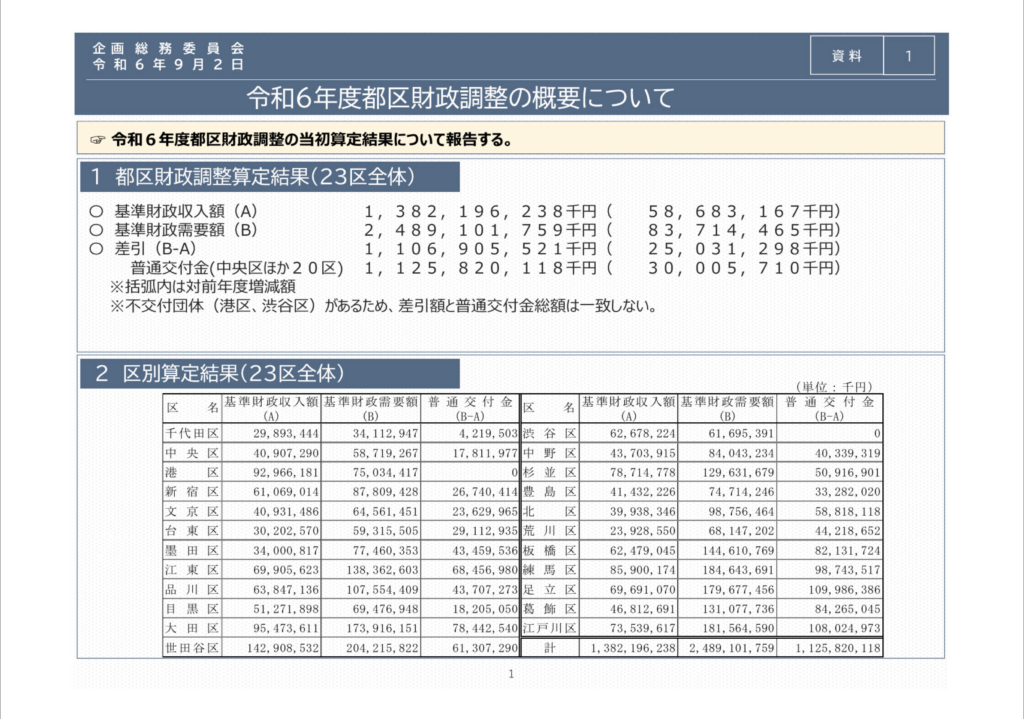Click 足立区 grant value 109,986,386
The image size is (1024, 719).
[844, 590]
